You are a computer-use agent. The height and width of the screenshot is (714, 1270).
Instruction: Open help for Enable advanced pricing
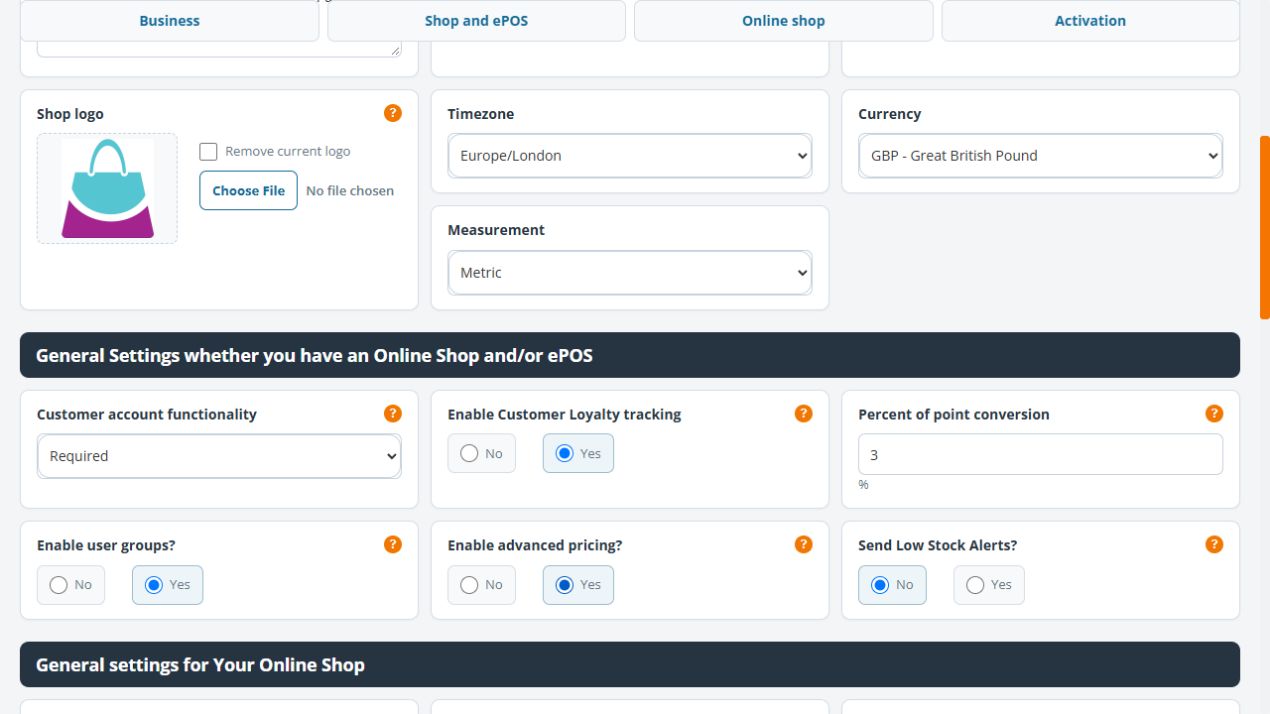tap(803, 544)
